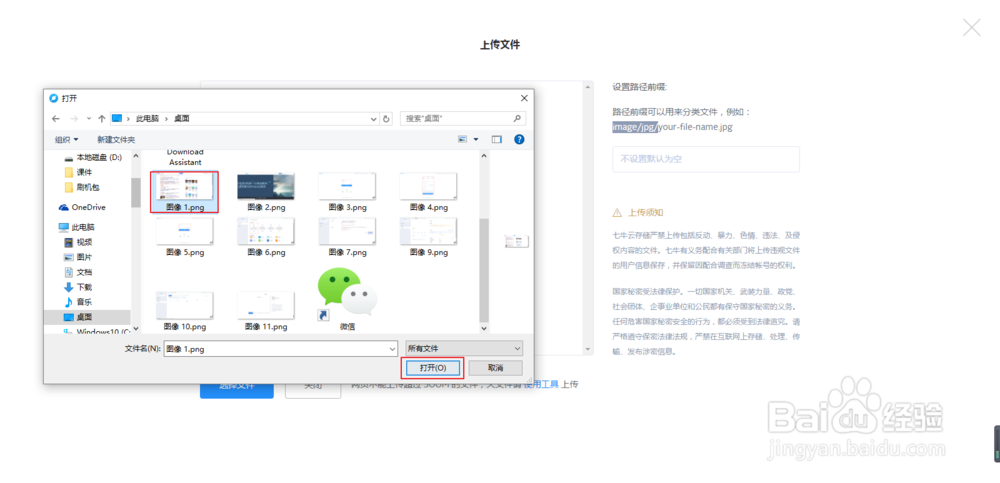Click the 打开(O) button
Image resolution: width=1000 pixels, height=483 pixels.
pyautogui.click(x=432, y=368)
